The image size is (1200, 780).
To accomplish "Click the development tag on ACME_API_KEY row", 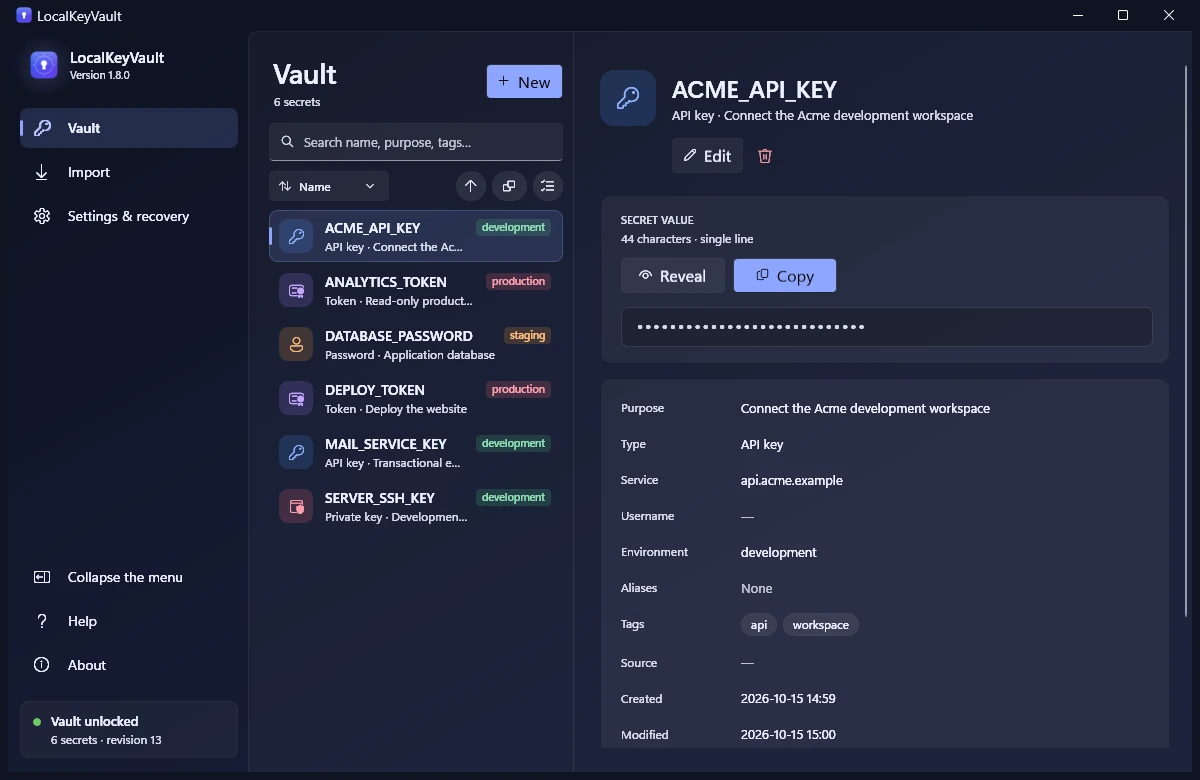I will [x=513, y=228].
